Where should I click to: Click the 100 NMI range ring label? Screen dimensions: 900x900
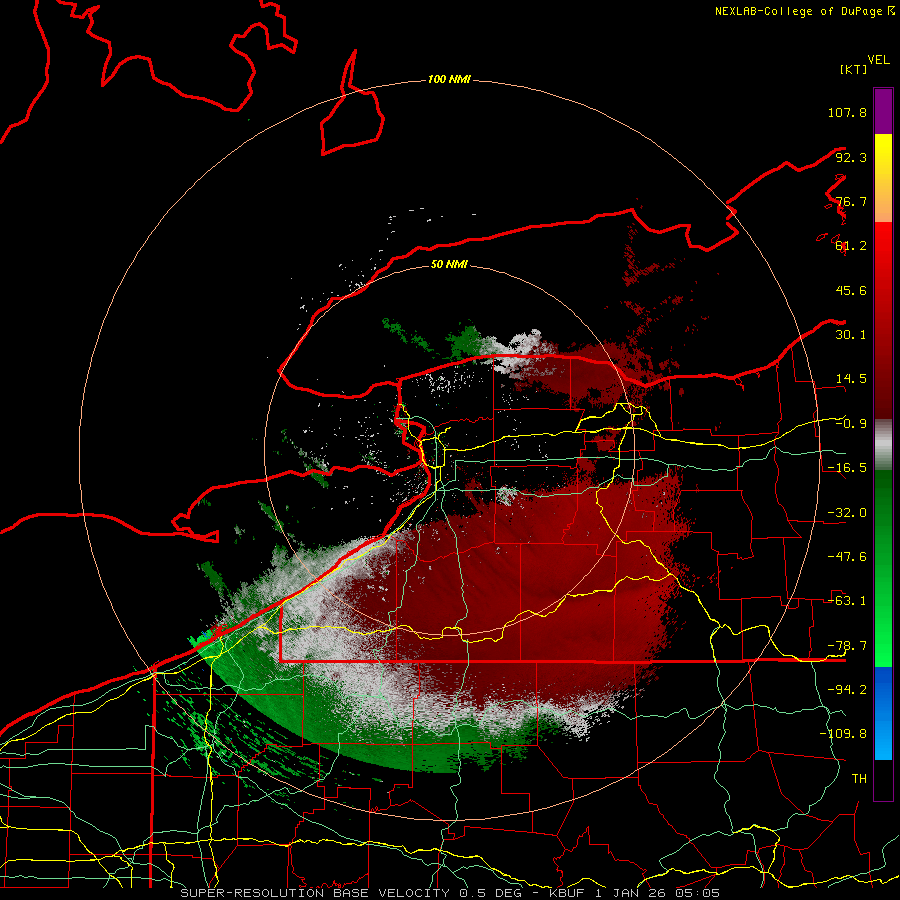[449, 79]
